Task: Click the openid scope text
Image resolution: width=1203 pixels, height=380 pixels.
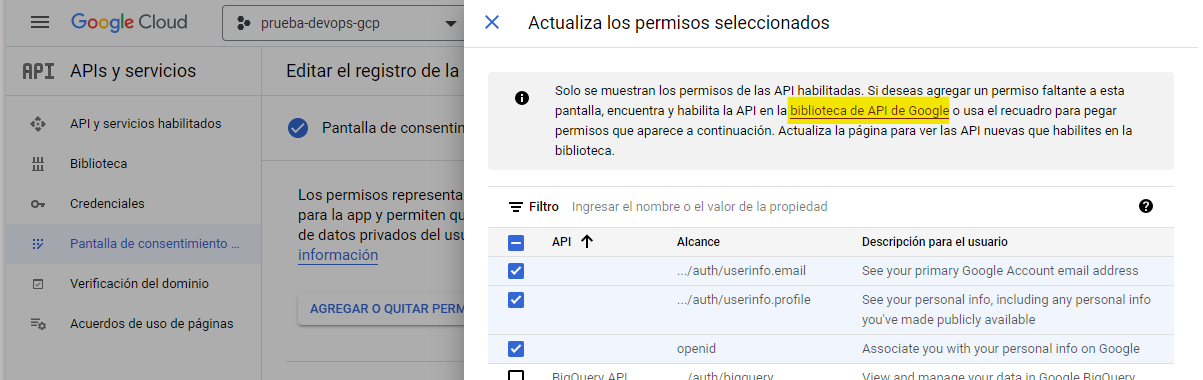Action: pos(696,349)
